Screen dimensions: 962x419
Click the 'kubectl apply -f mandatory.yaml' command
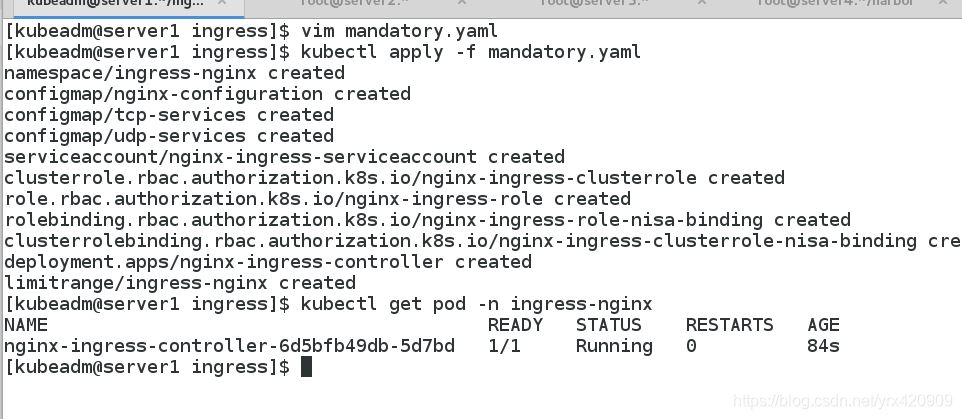pyautogui.click(x=471, y=52)
